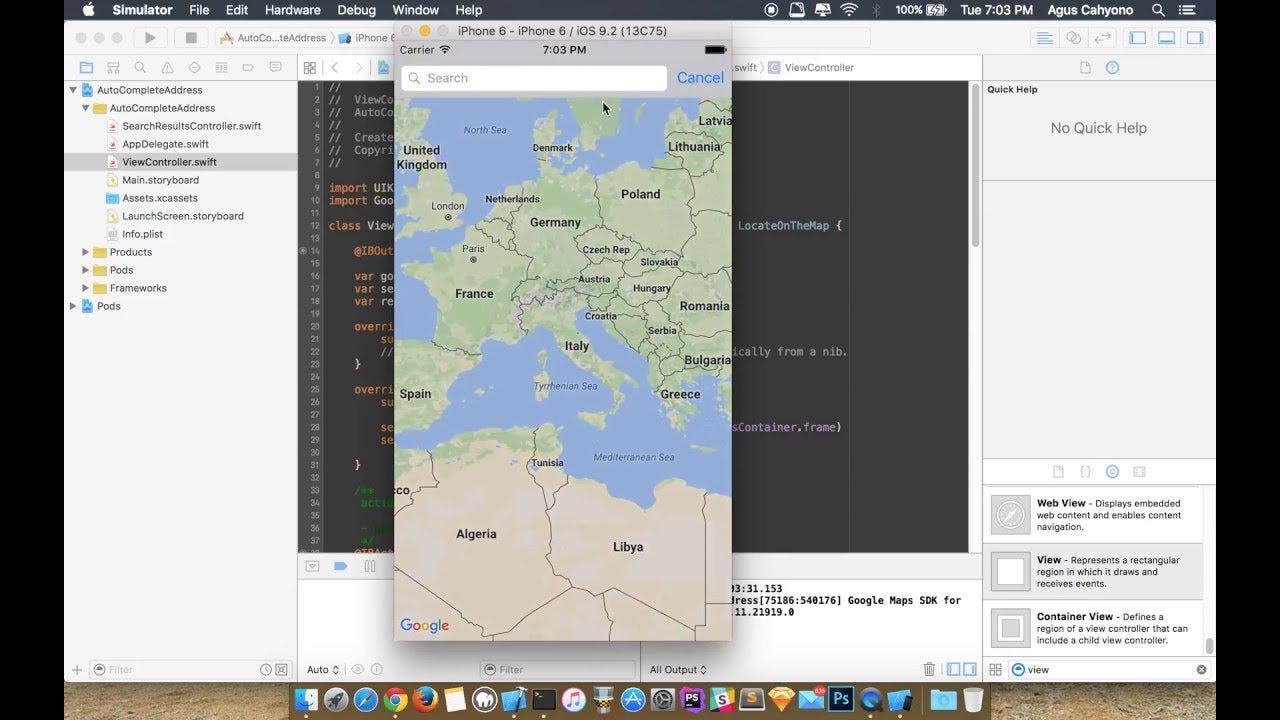Collapse the AutoCompleteAddress group folder
The image size is (1280, 720).
click(86, 108)
